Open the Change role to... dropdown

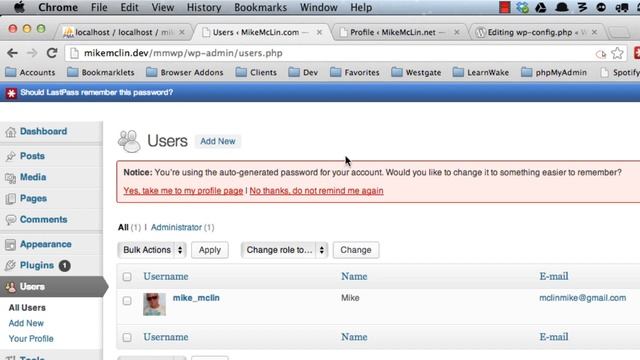(284, 250)
